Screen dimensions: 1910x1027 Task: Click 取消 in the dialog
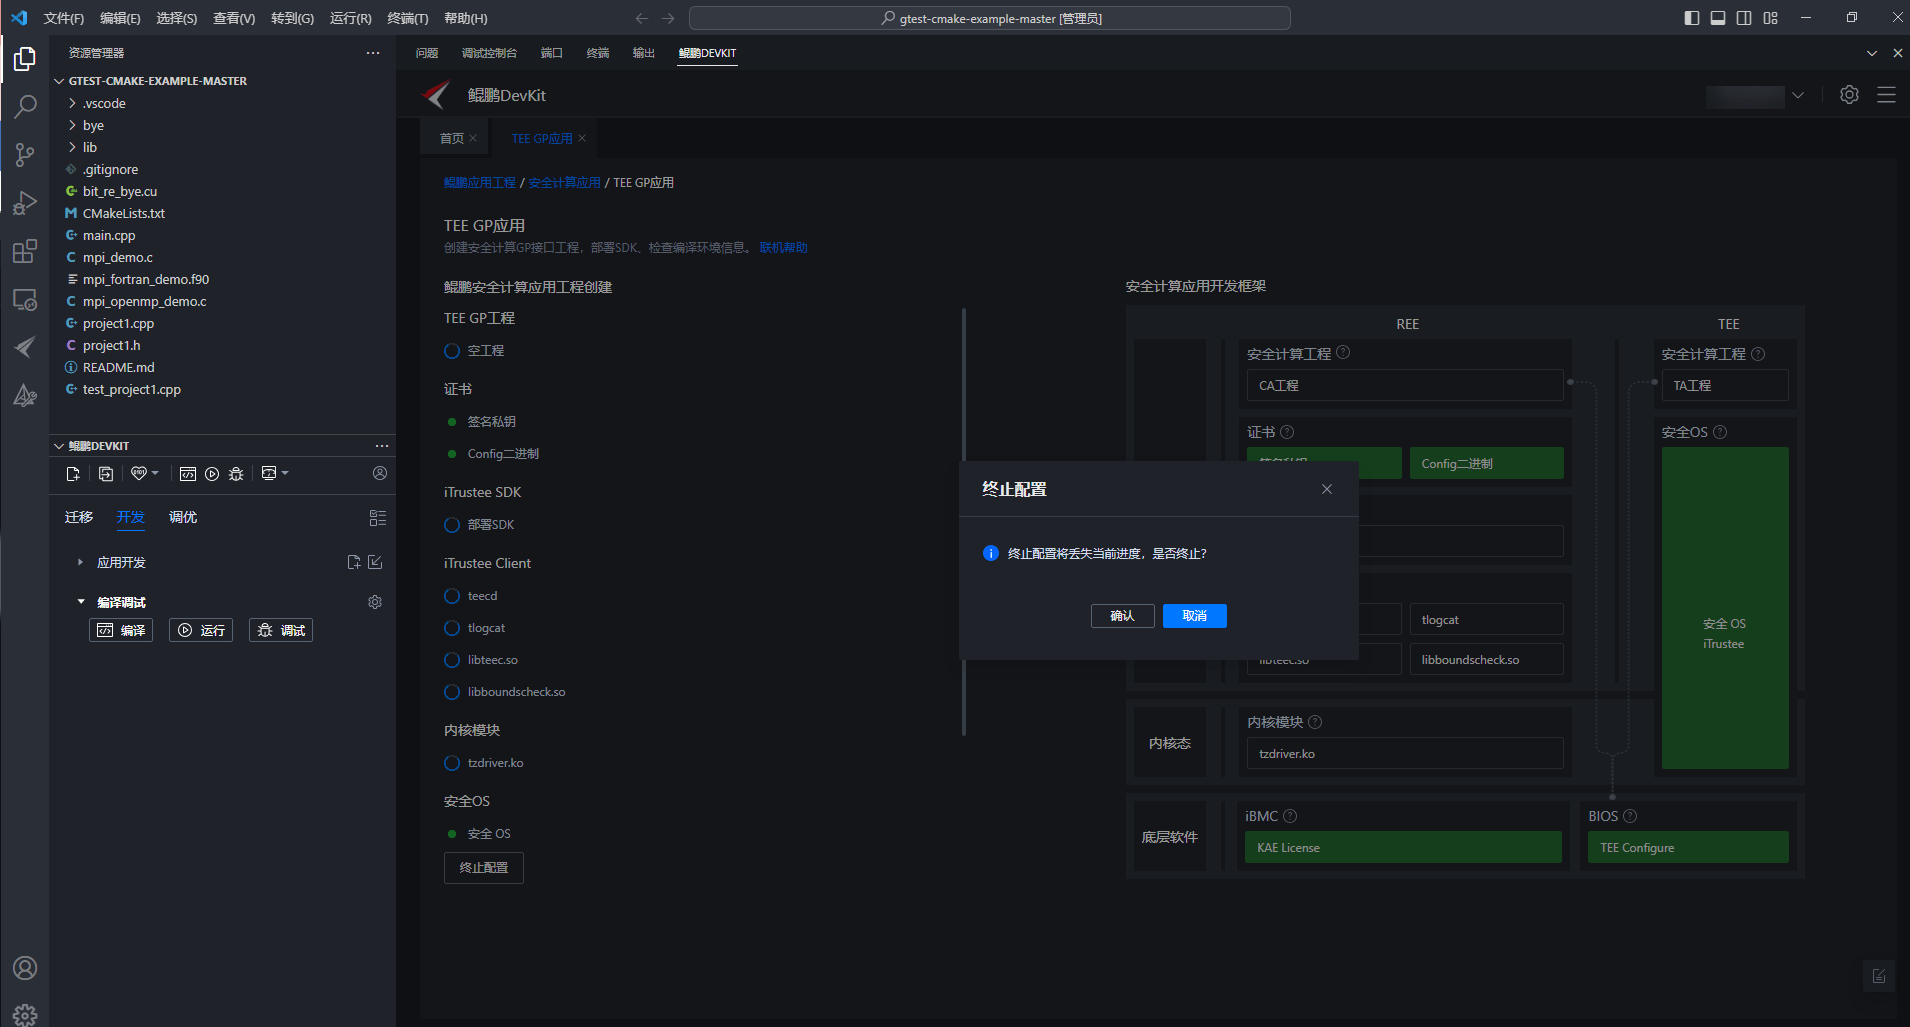[x=1194, y=616]
